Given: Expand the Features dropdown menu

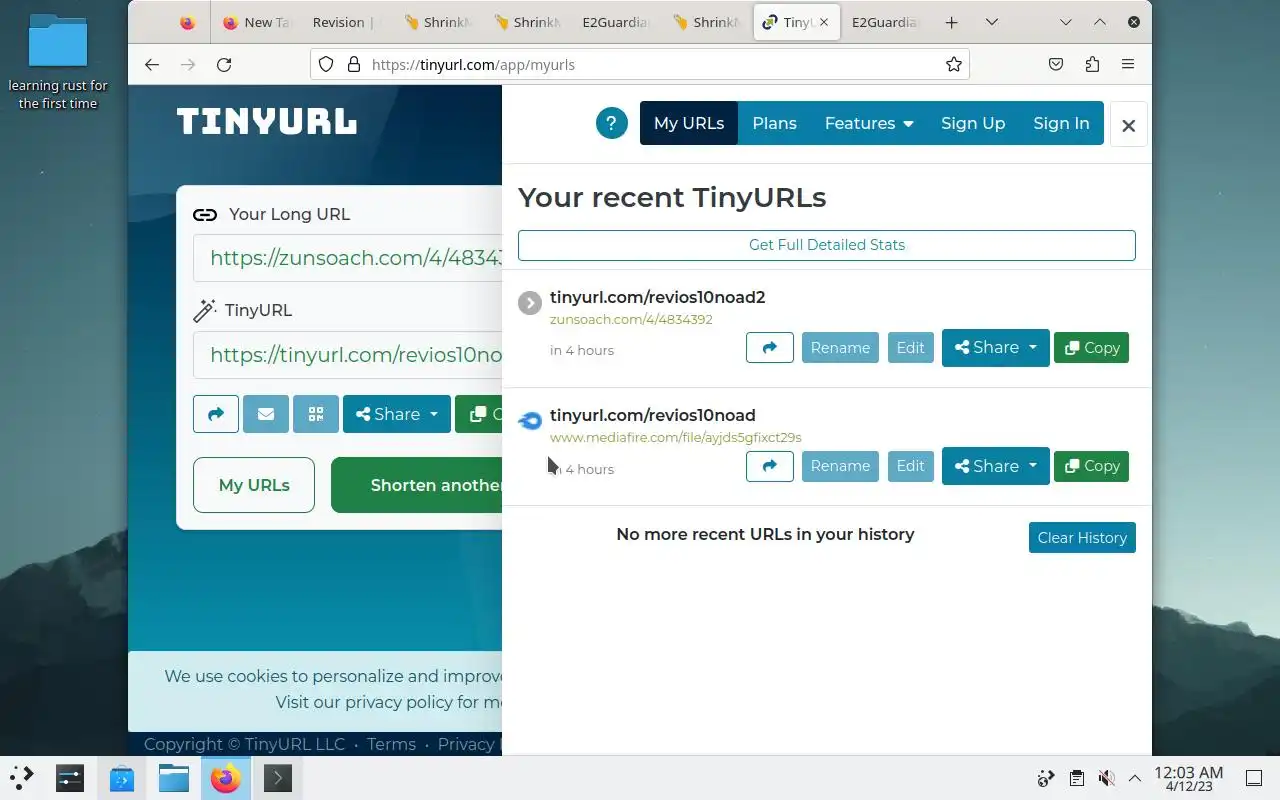Looking at the screenshot, I should (x=868, y=123).
